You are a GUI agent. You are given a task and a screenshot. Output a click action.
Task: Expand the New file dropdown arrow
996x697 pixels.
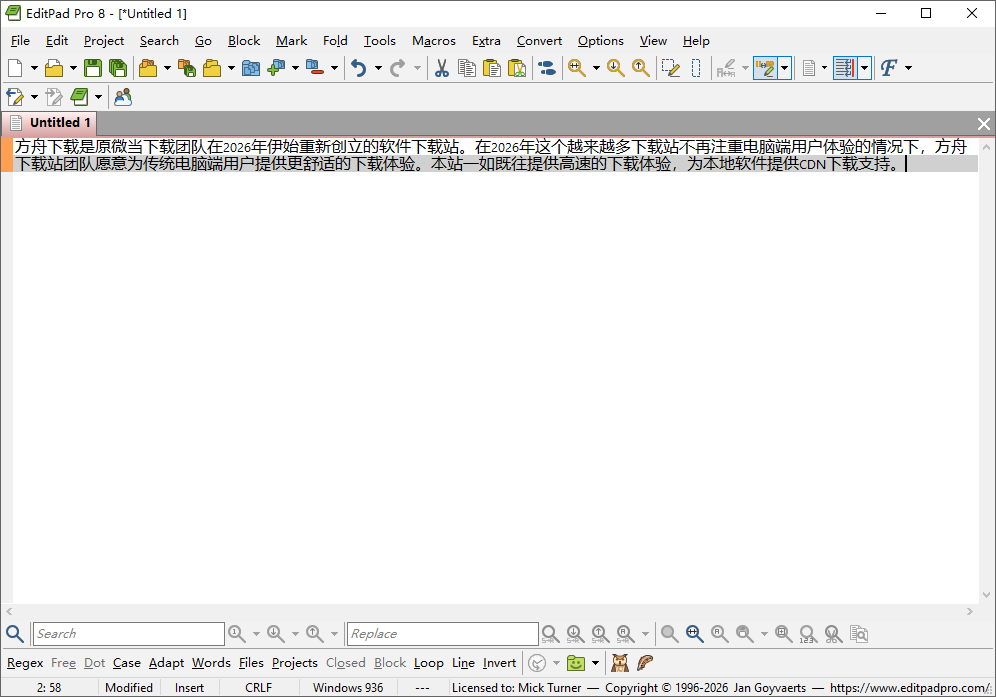click(34, 68)
